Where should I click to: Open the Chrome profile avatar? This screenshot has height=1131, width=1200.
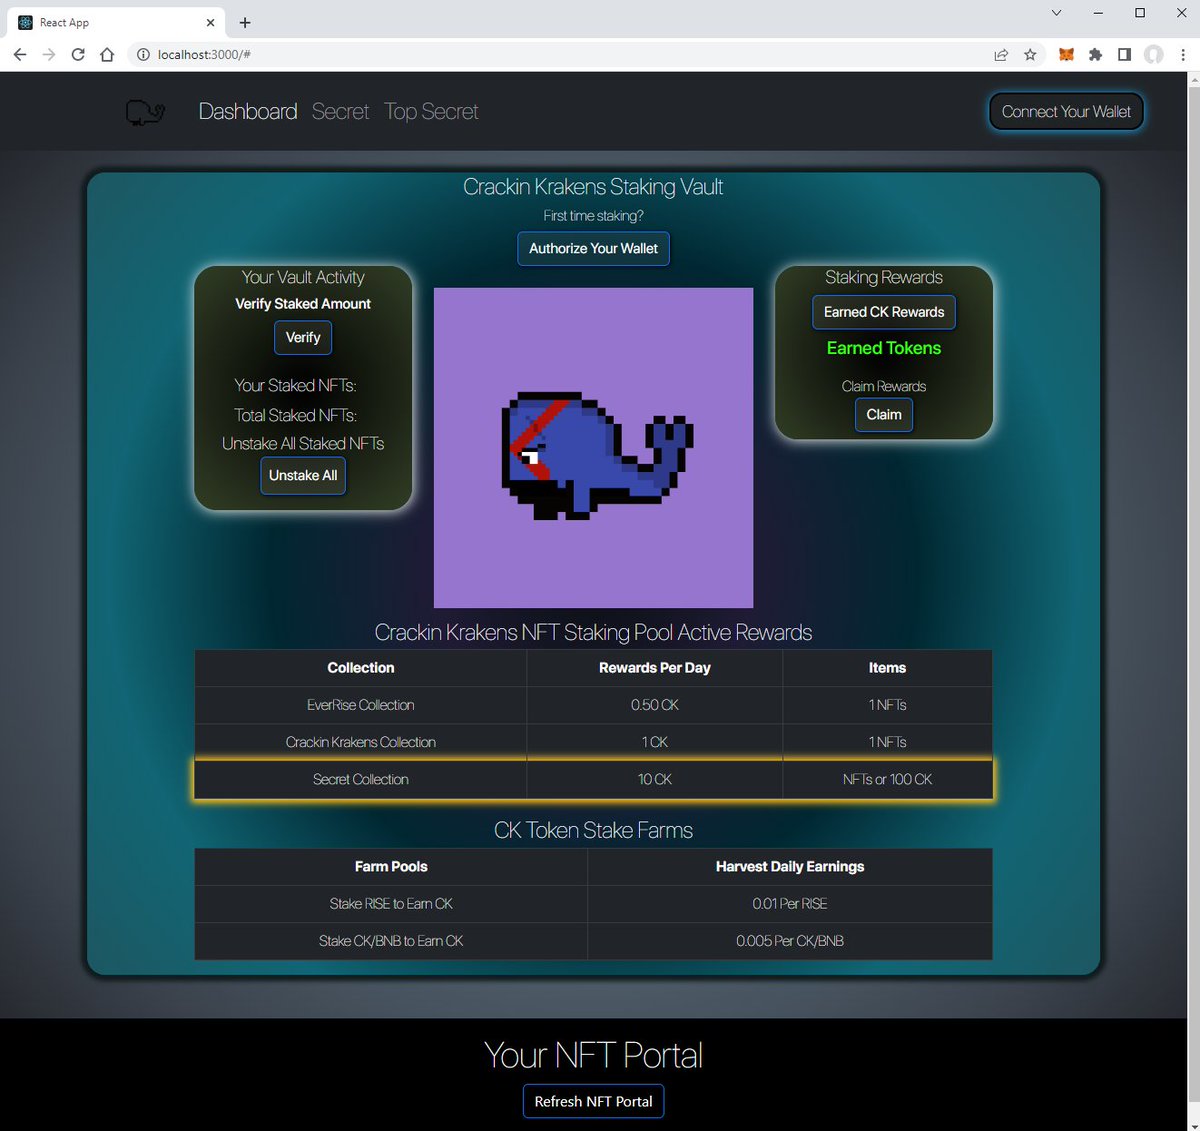click(x=1155, y=55)
